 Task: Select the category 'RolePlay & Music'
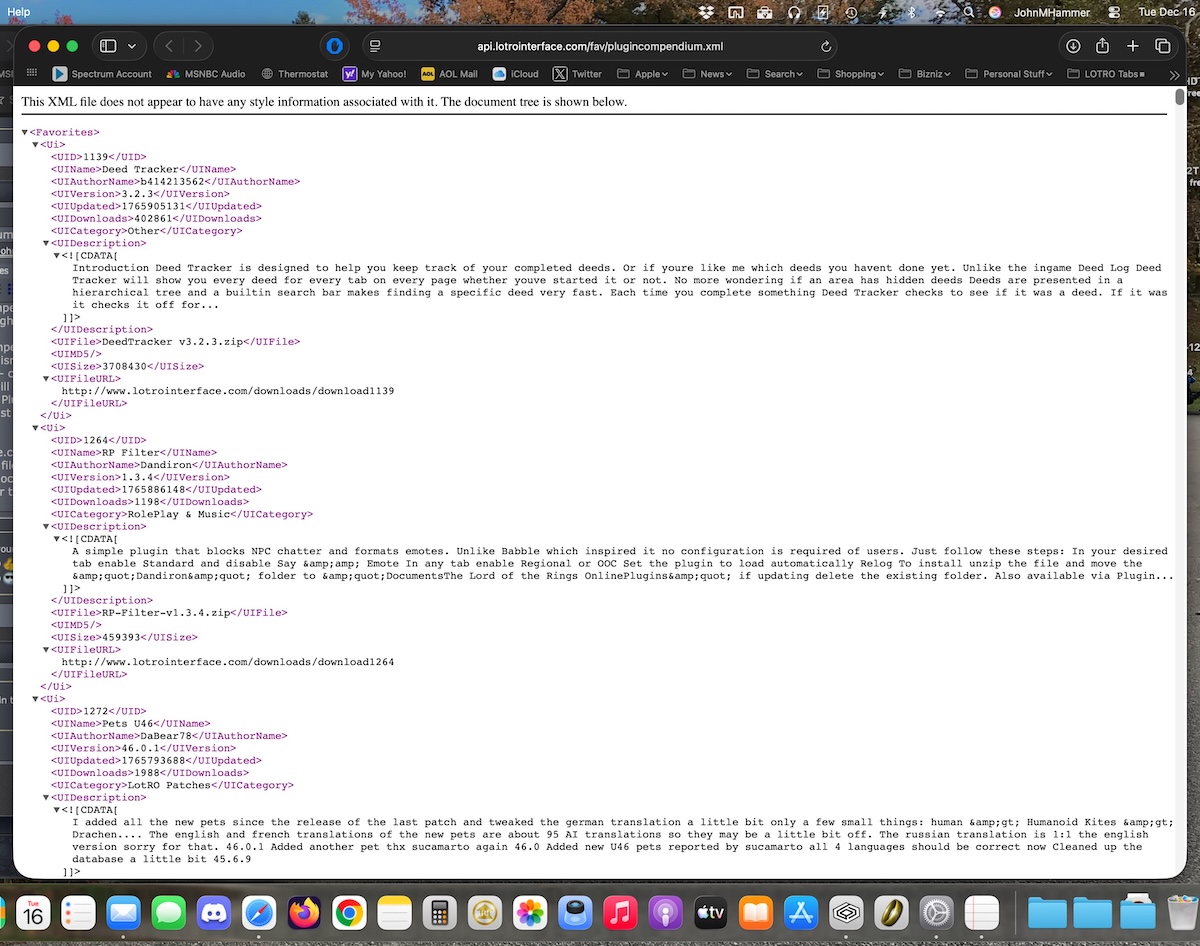[x=180, y=514]
